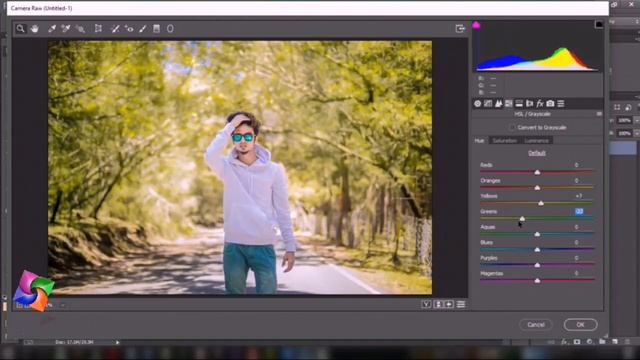The width and height of the screenshot is (640, 360).
Task: Select the Zoom tool in Camera Raw
Action: coord(20,29)
